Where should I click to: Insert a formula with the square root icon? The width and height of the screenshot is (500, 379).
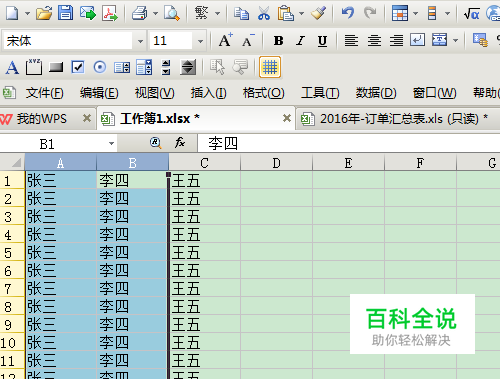pos(471,13)
